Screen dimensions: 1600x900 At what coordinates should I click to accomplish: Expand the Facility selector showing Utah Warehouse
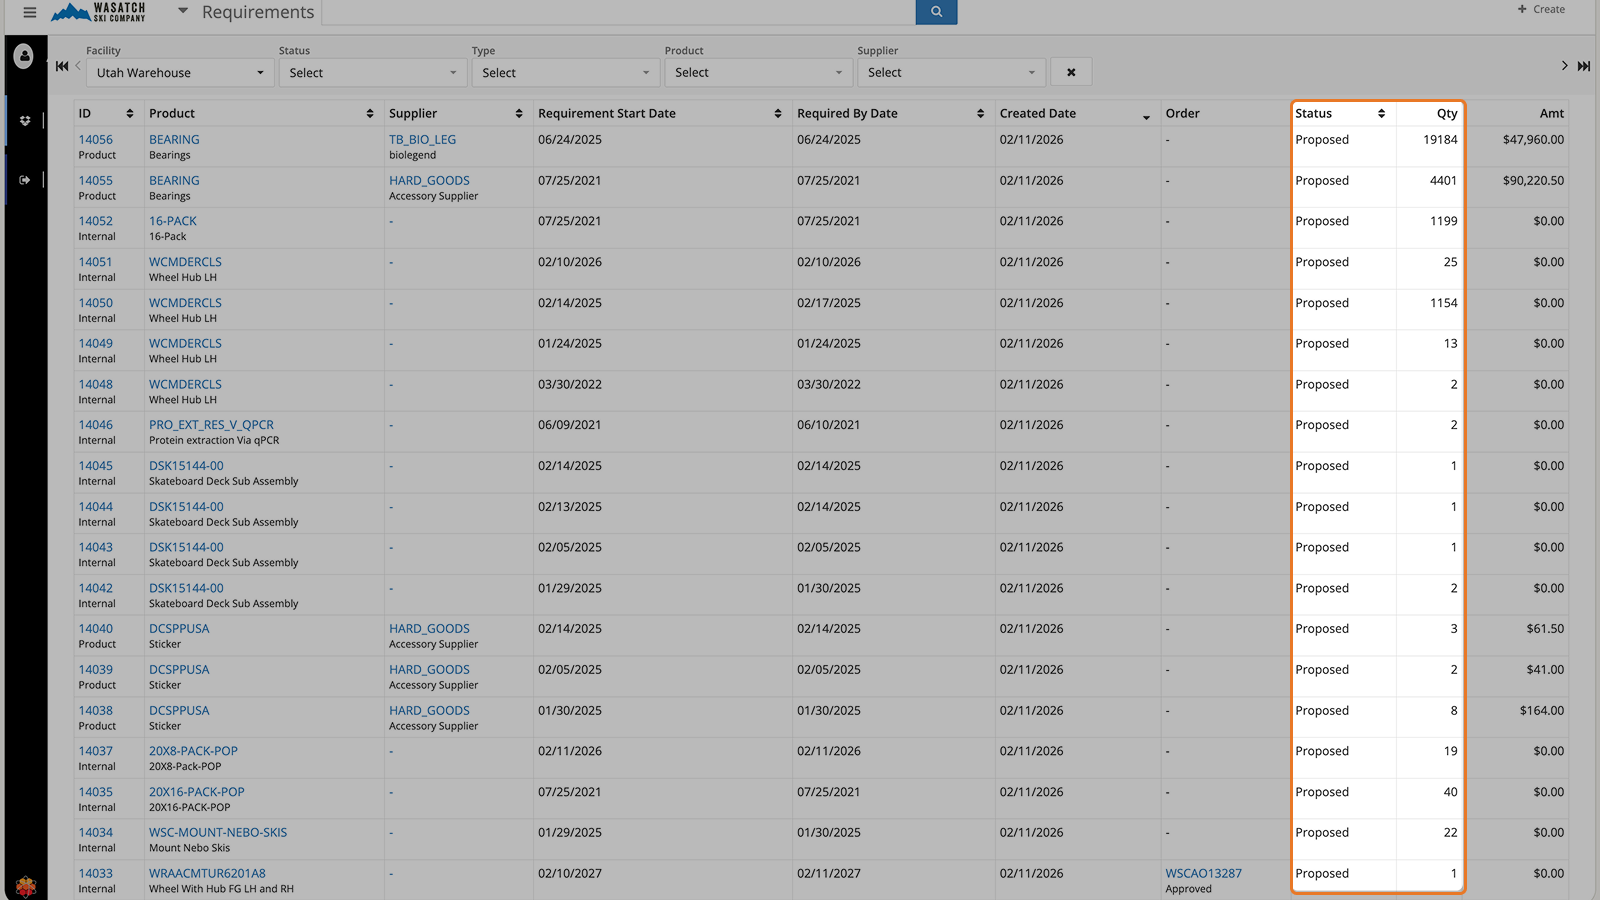click(178, 72)
